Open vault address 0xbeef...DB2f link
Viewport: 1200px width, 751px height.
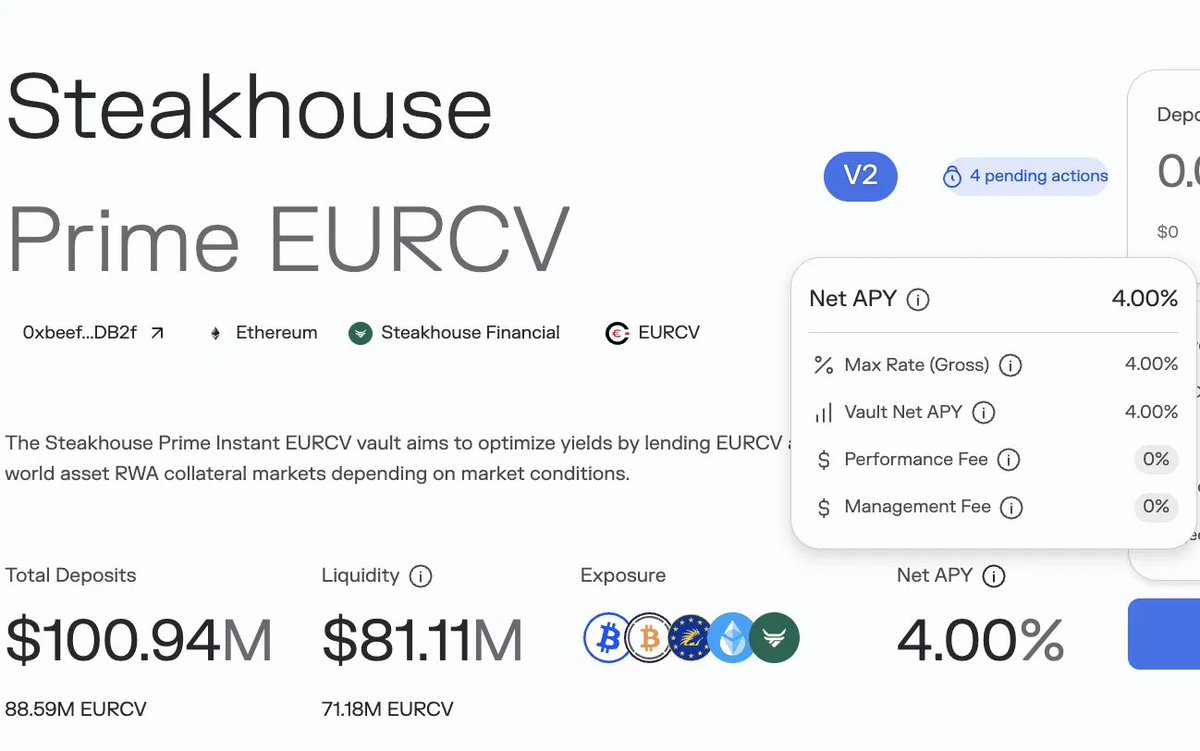(94, 333)
